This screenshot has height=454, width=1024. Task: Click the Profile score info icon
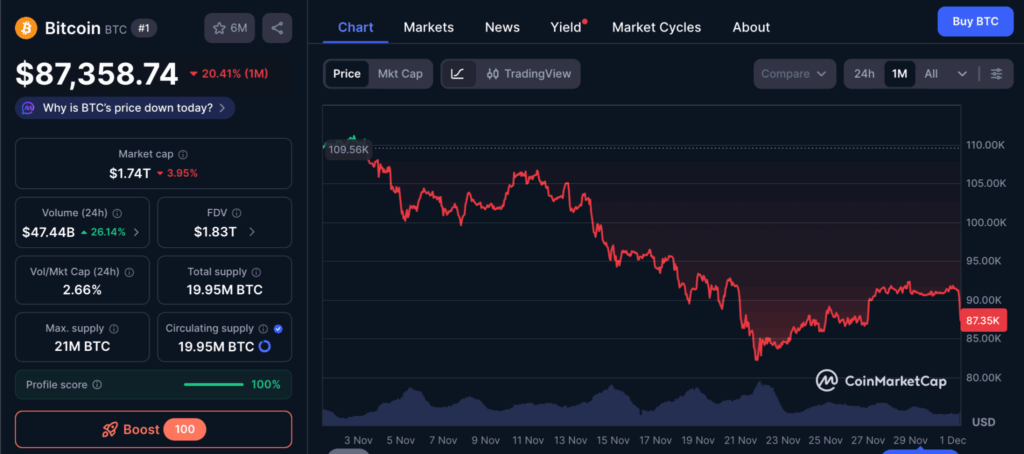point(97,384)
